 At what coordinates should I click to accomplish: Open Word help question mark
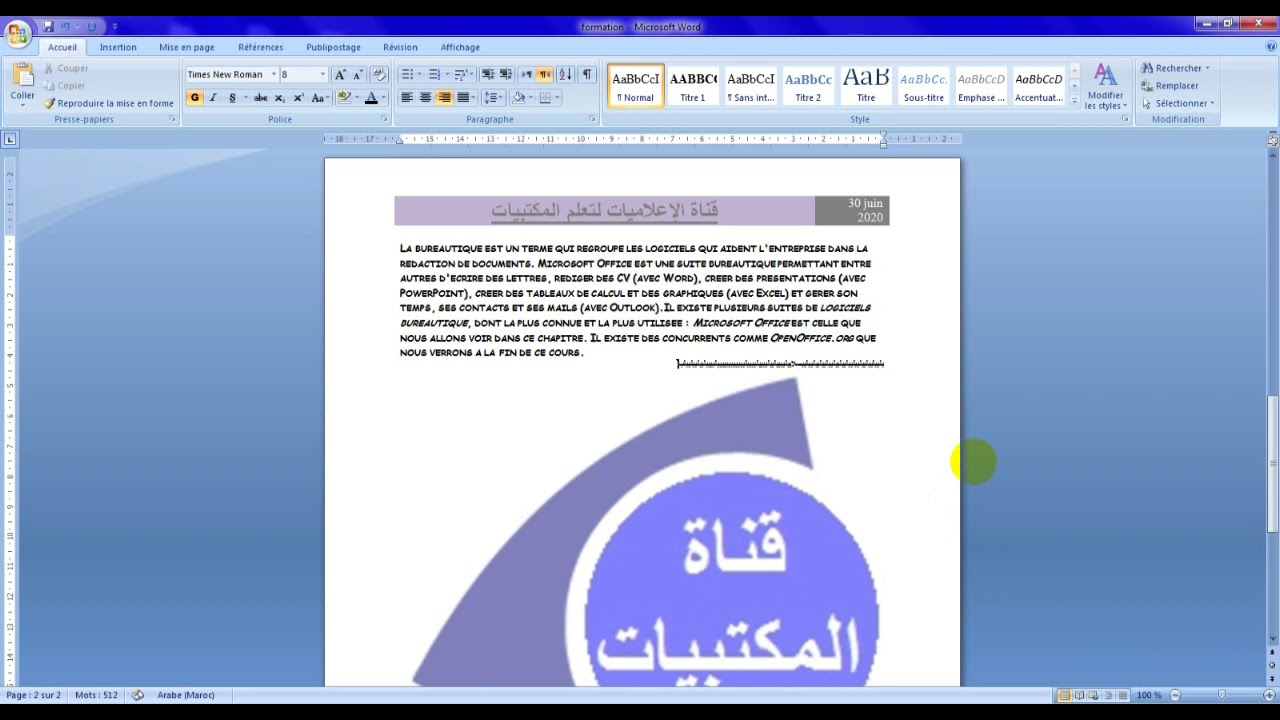click(x=1271, y=46)
